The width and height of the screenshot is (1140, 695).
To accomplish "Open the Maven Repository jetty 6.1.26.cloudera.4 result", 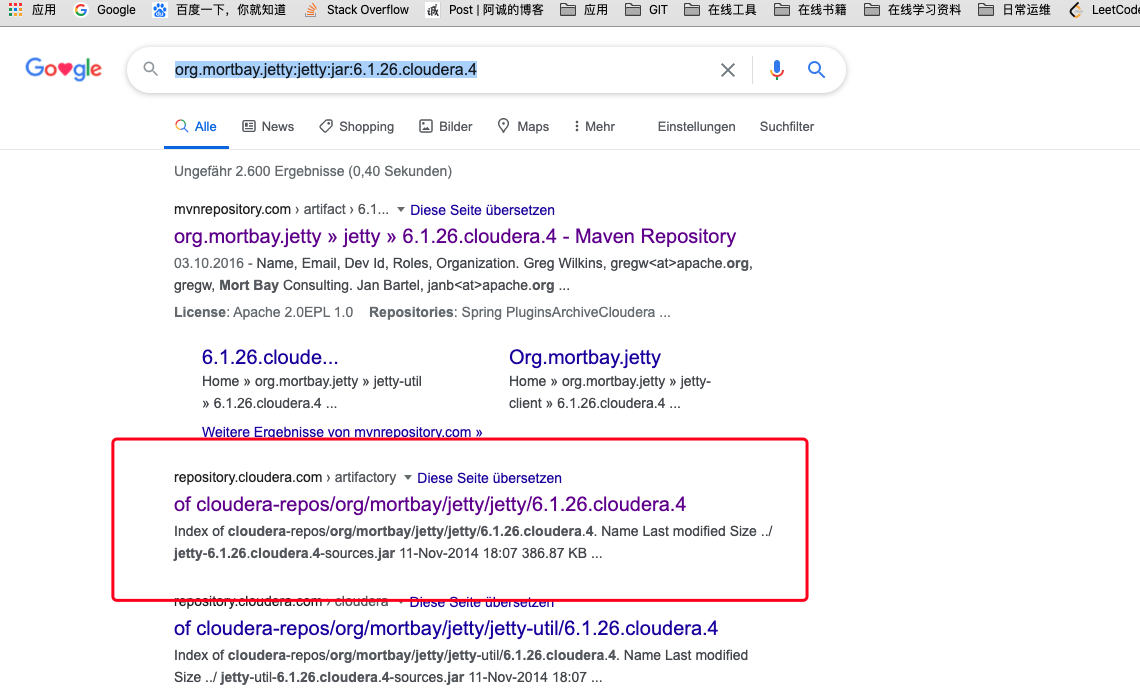I will [454, 236].
